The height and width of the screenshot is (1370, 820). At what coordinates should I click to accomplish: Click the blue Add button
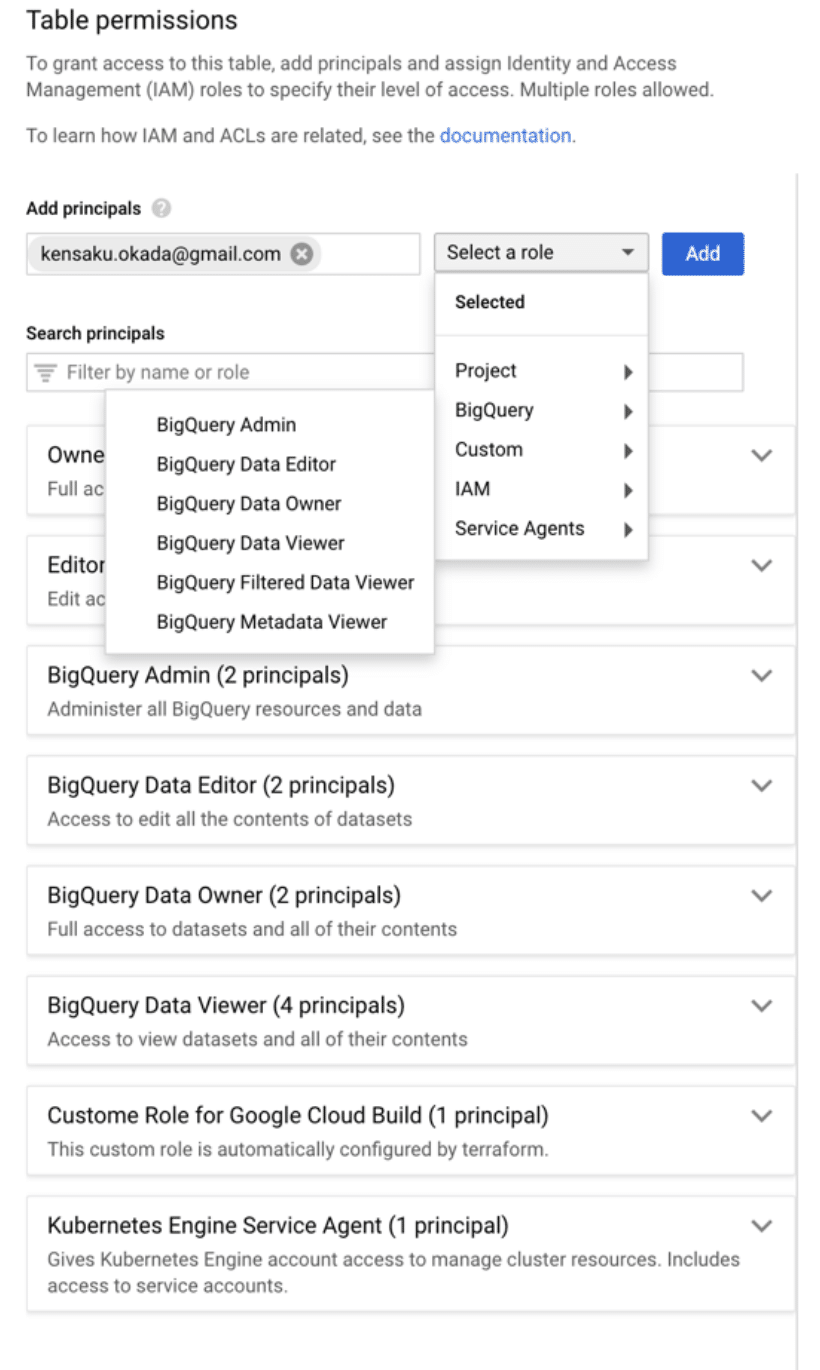(703, 253)
